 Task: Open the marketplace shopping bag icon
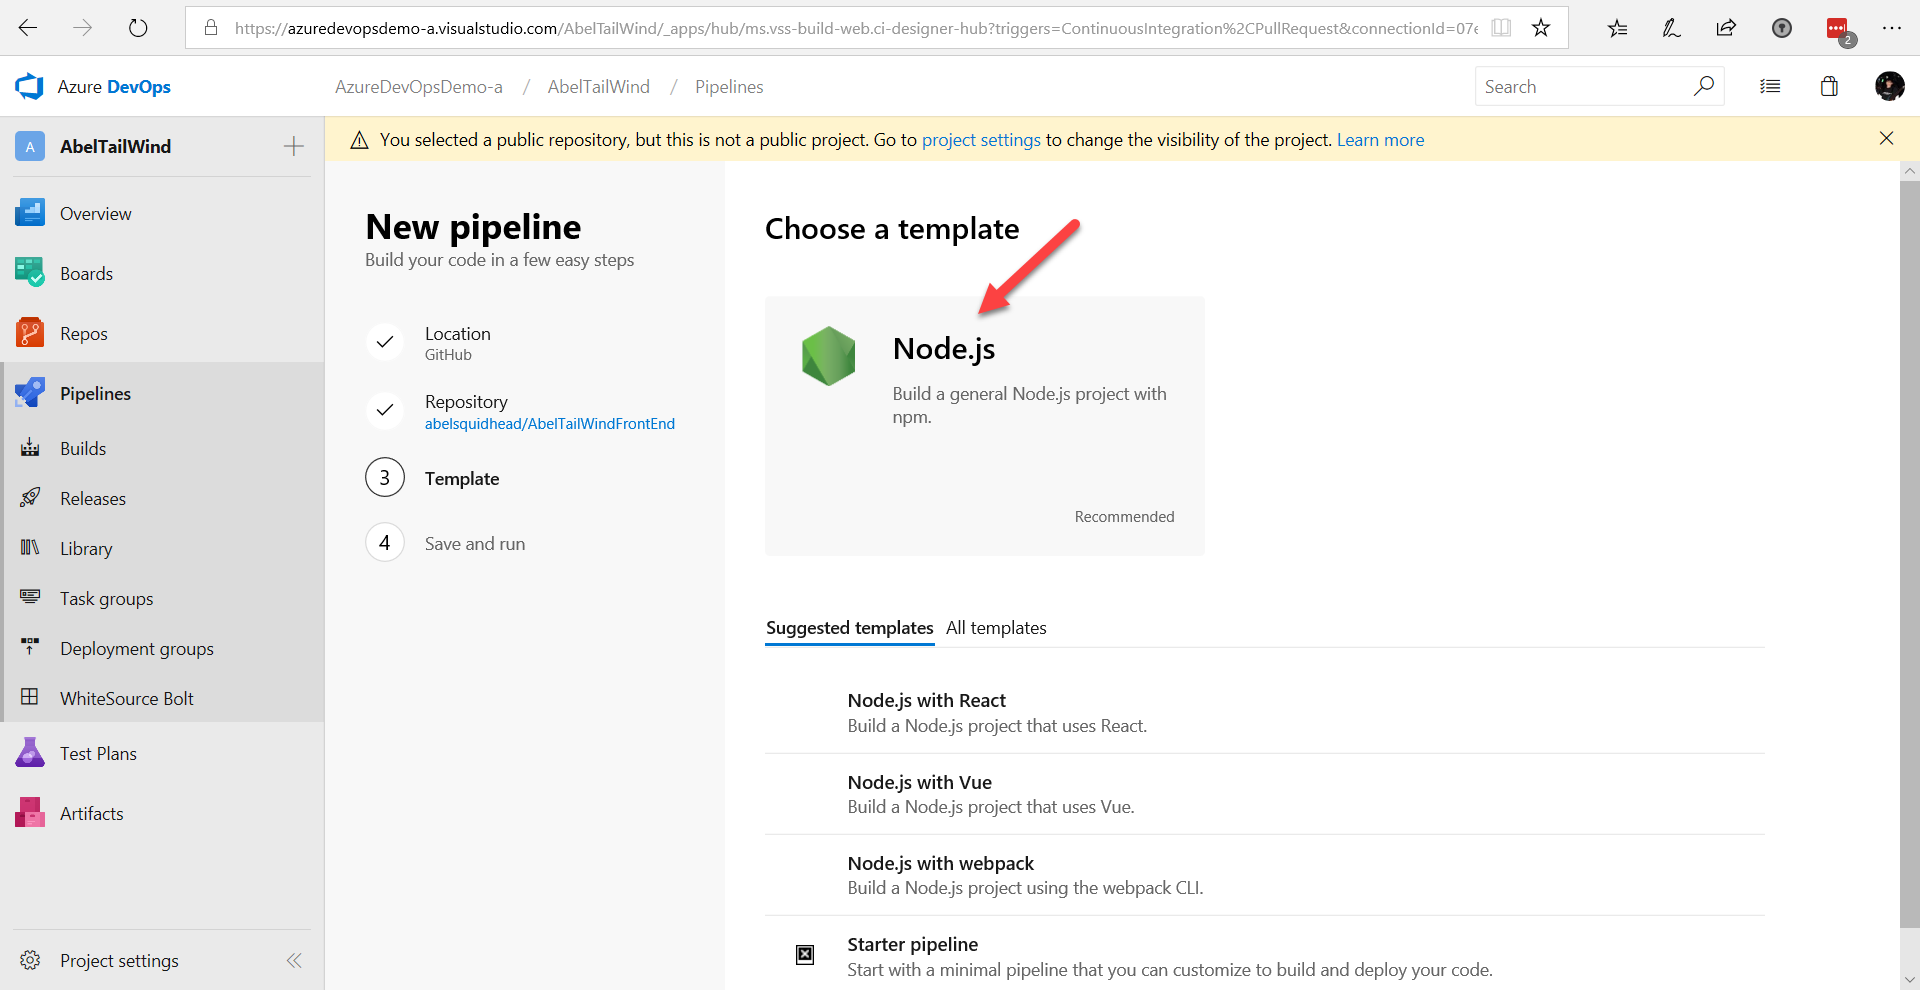(1829, 87)
